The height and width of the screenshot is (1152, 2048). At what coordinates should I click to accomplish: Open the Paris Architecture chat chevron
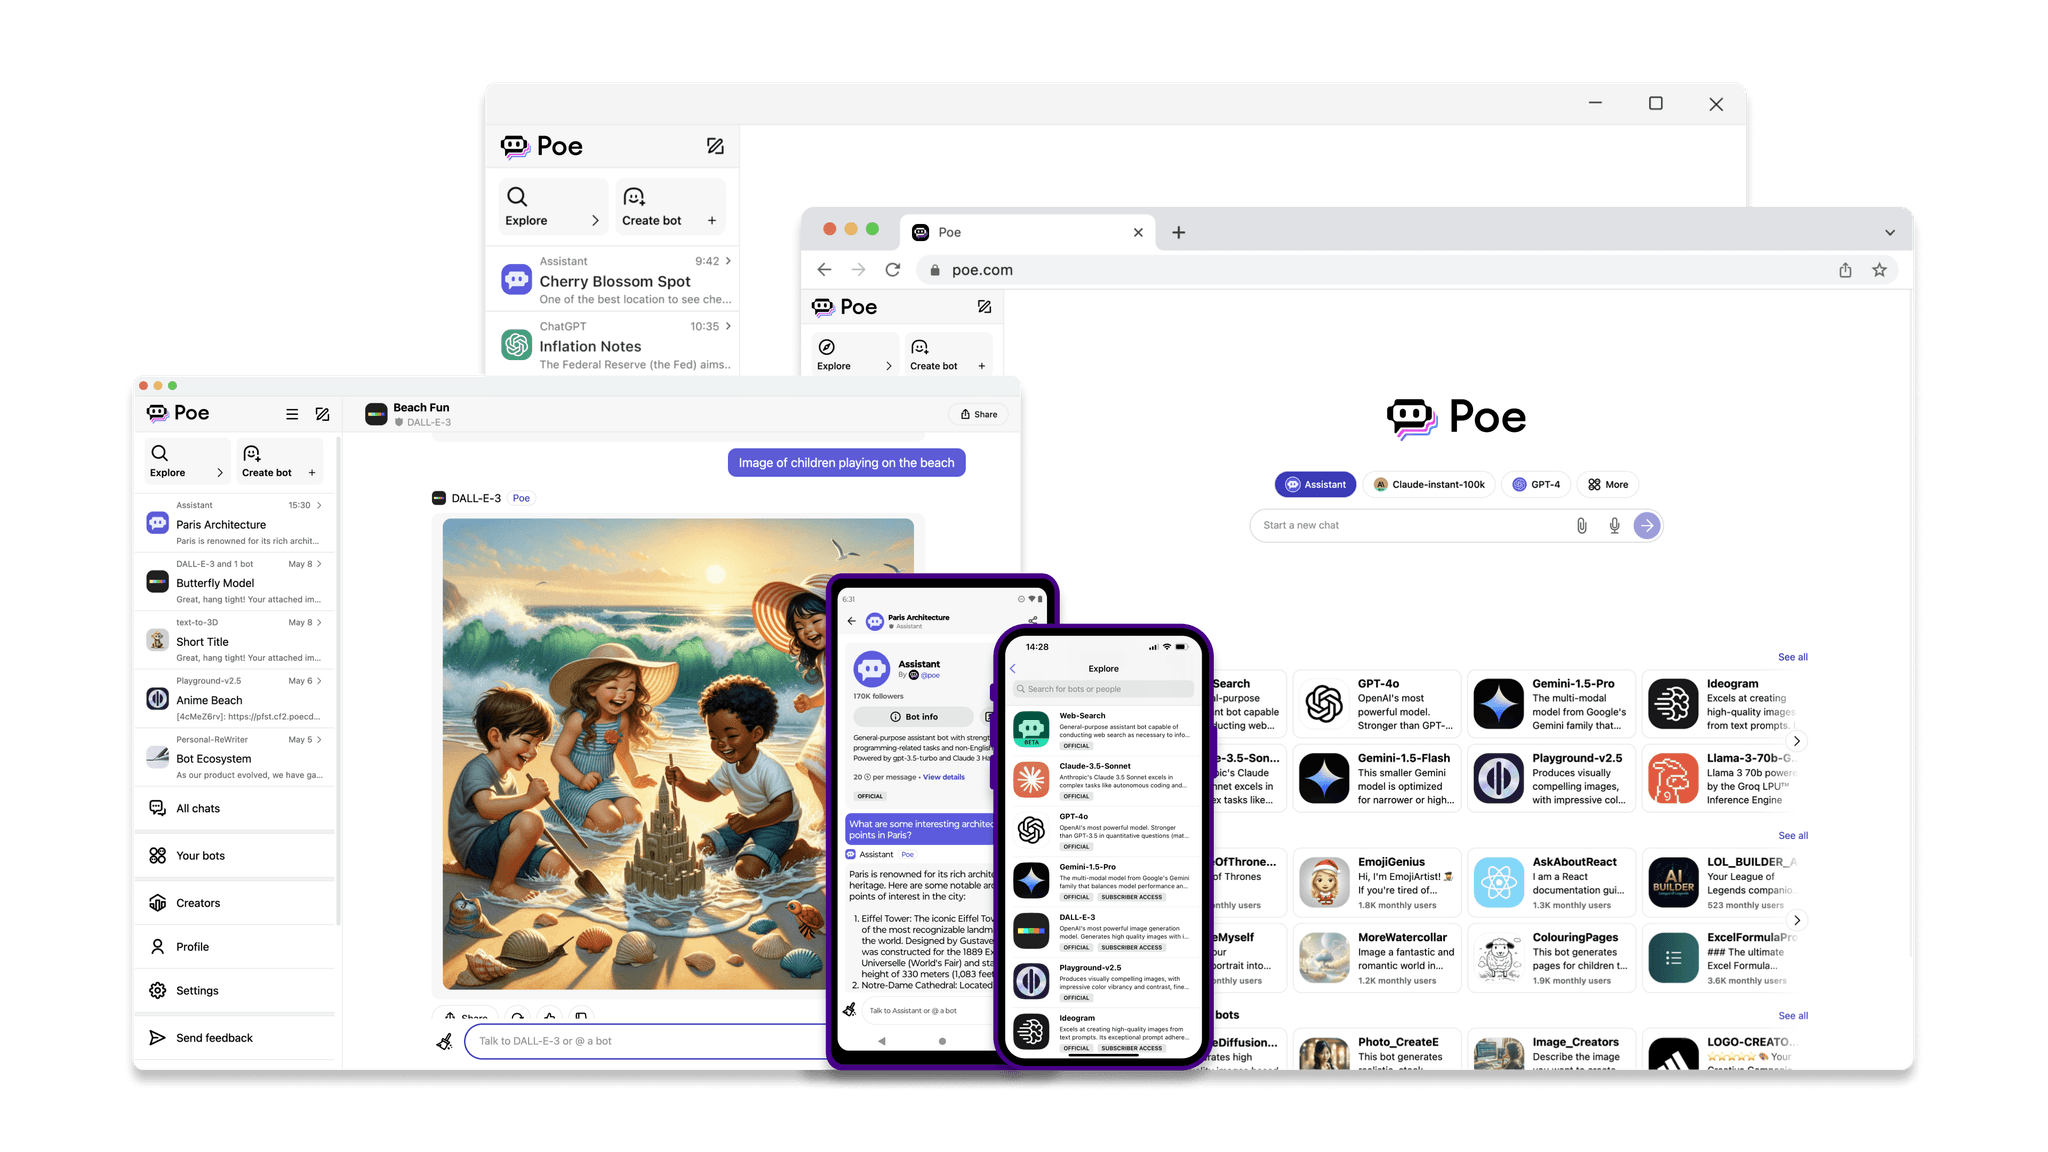click(319, 505)
